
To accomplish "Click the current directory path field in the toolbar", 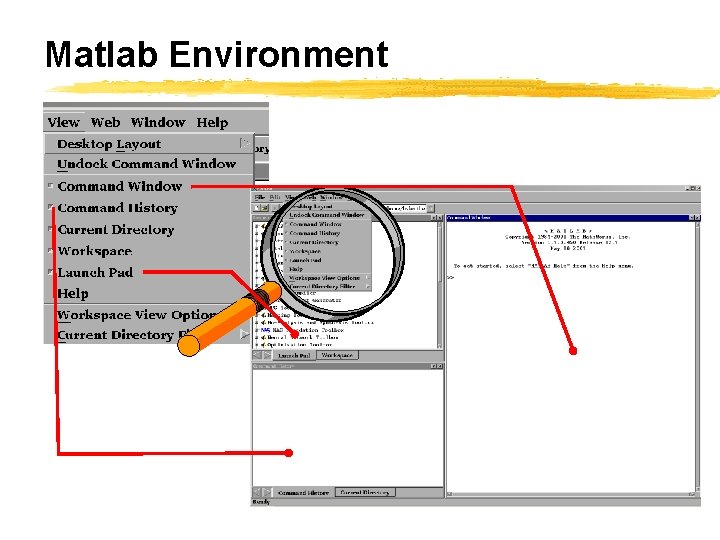I will click(x=406, y=208).
